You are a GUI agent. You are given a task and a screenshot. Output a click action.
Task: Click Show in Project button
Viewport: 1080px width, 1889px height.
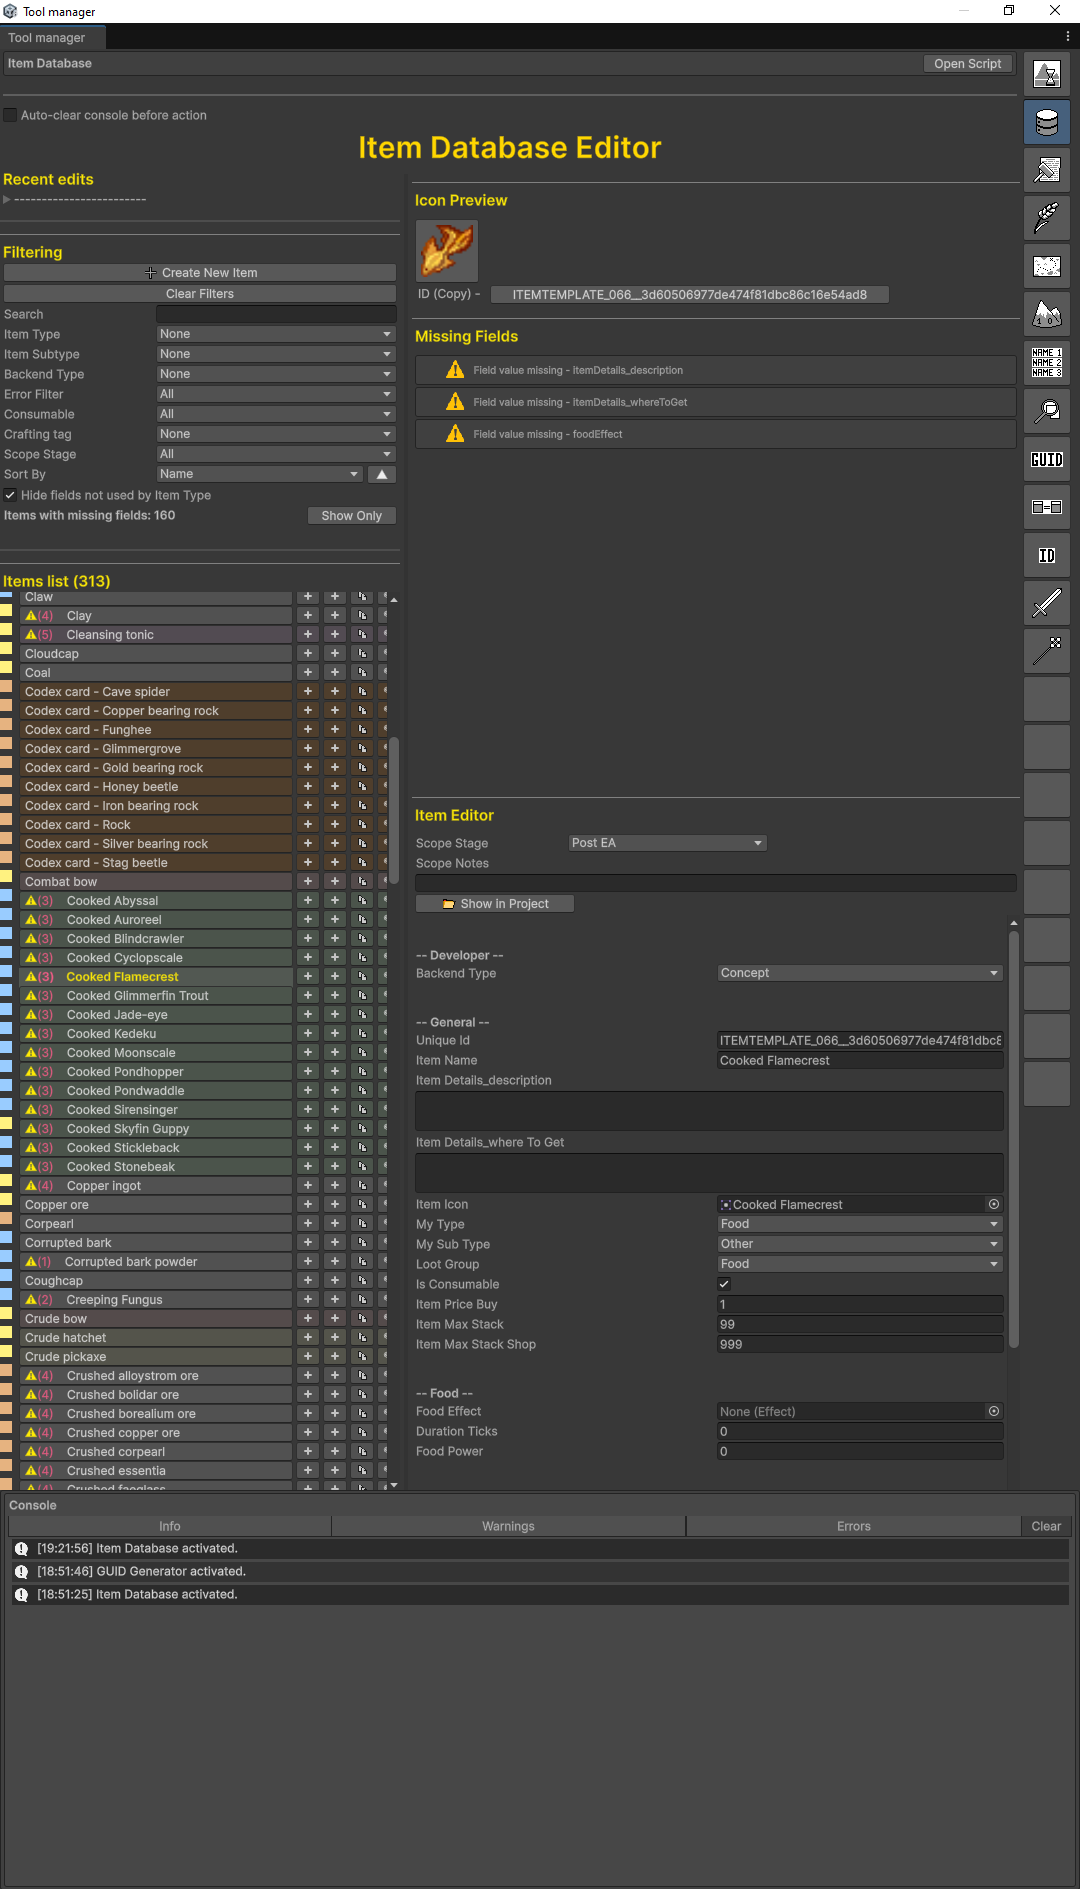(x=495, y=904)
